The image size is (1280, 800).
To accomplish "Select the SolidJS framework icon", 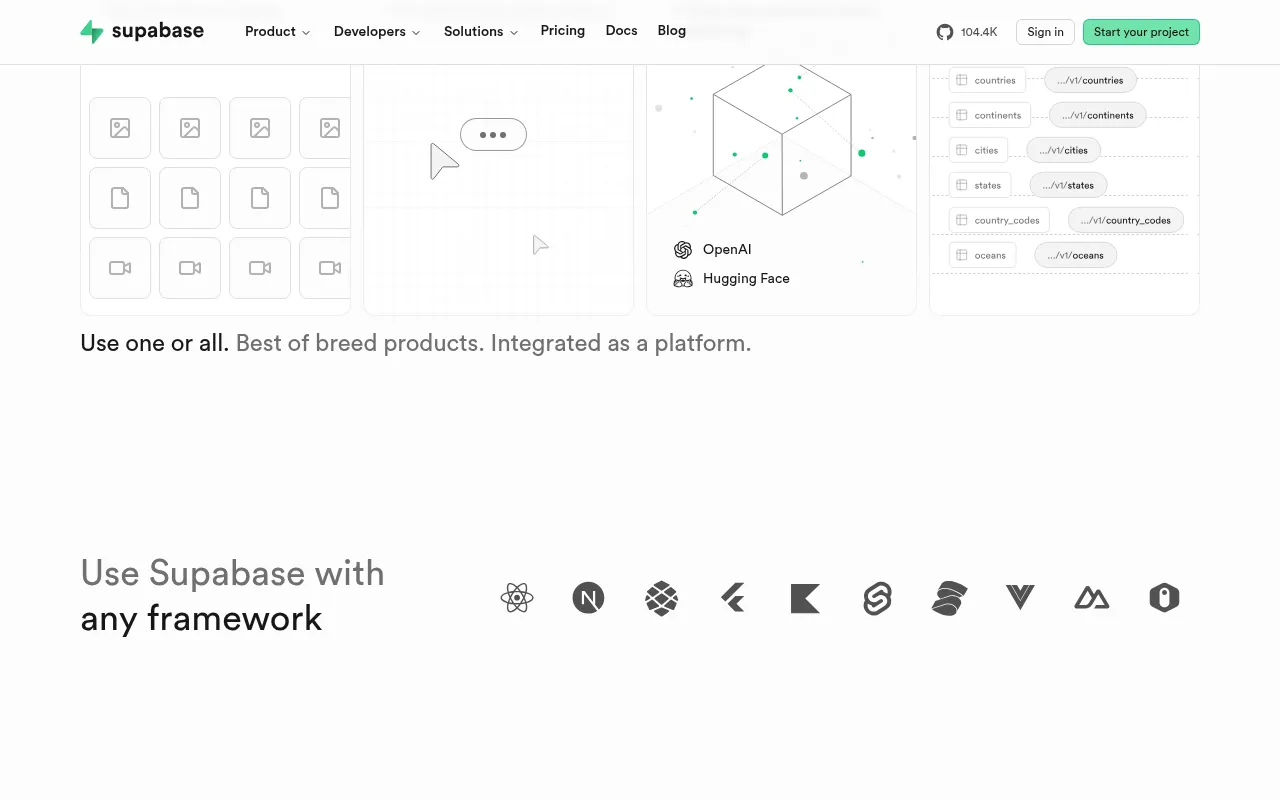I will (x=949, y=598).
